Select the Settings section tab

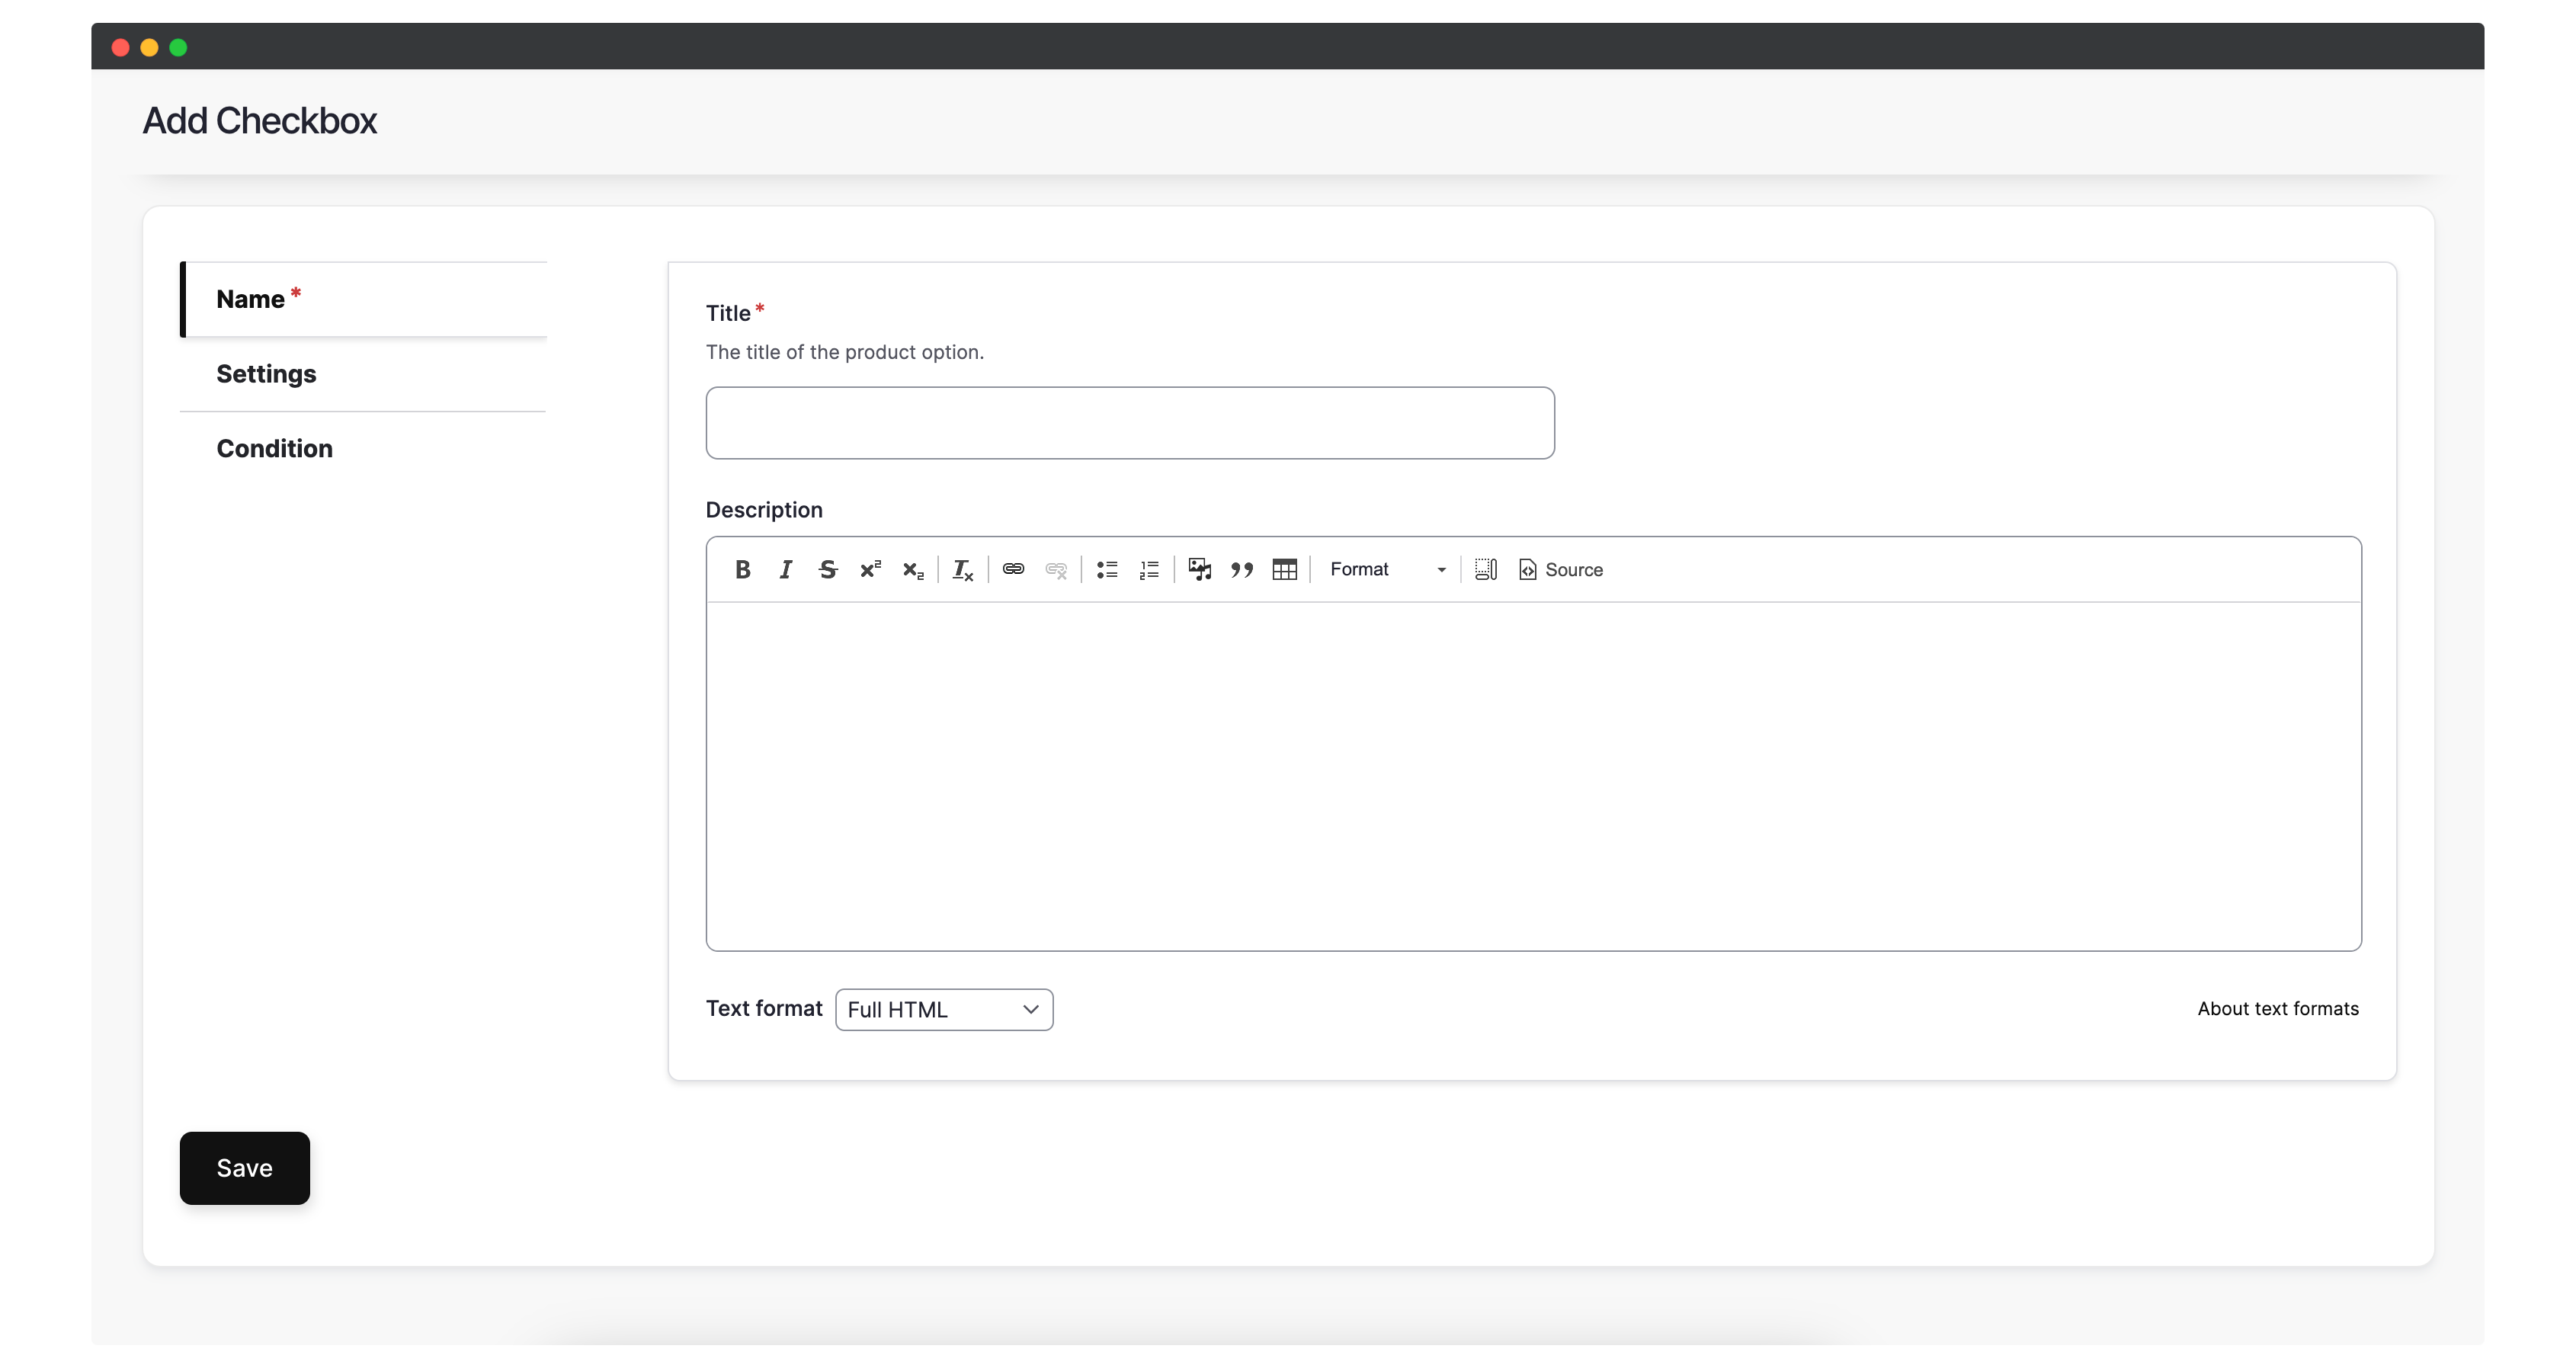[266, 373]
